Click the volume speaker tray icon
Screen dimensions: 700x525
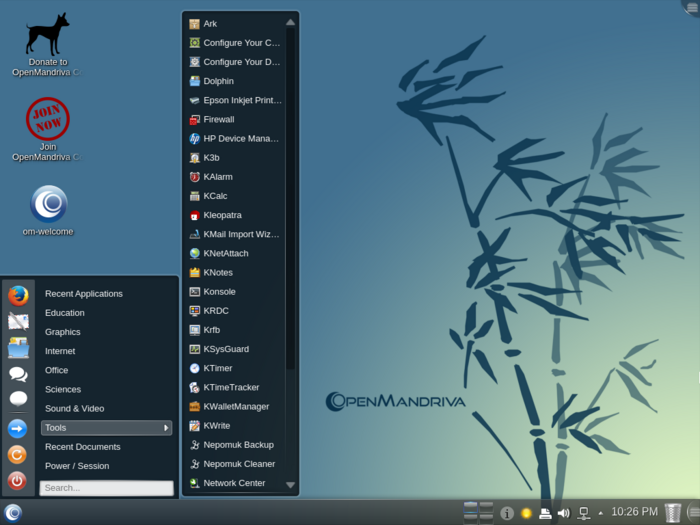point(563,513)
